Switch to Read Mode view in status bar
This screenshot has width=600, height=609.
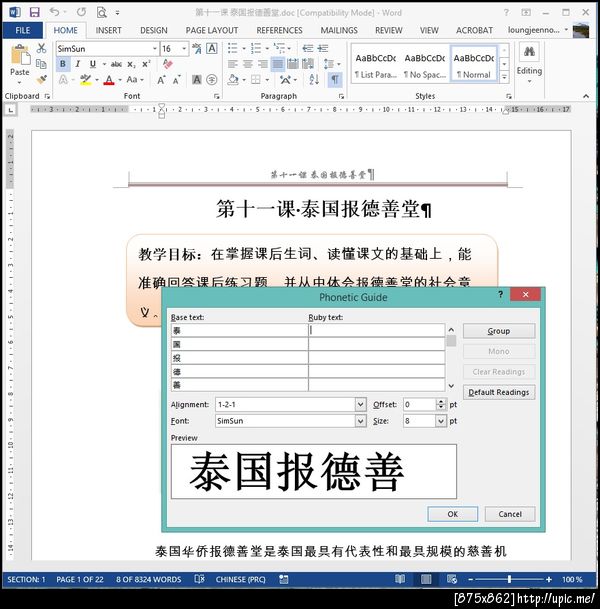tap(400, 579)
